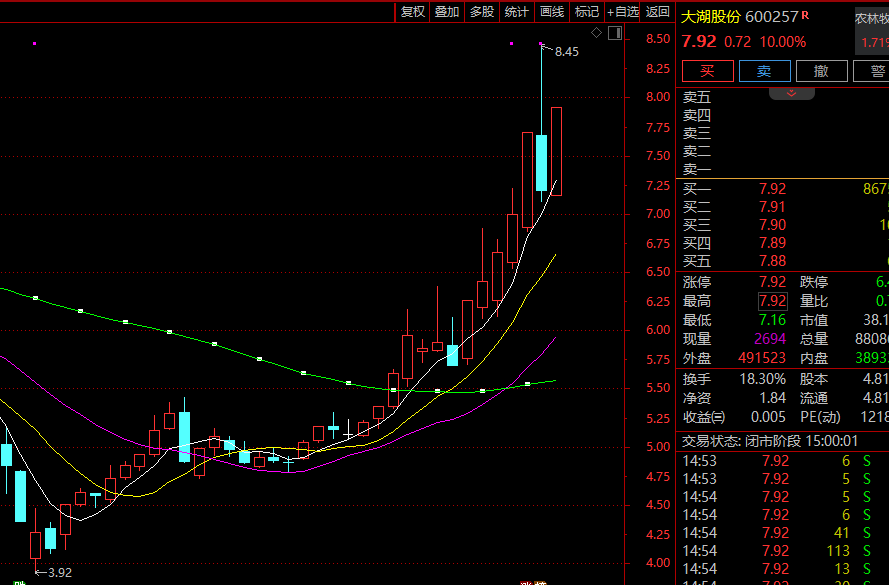Click the 3.92 low price annotation
This screenshot has height=585, width=889.
60,573
